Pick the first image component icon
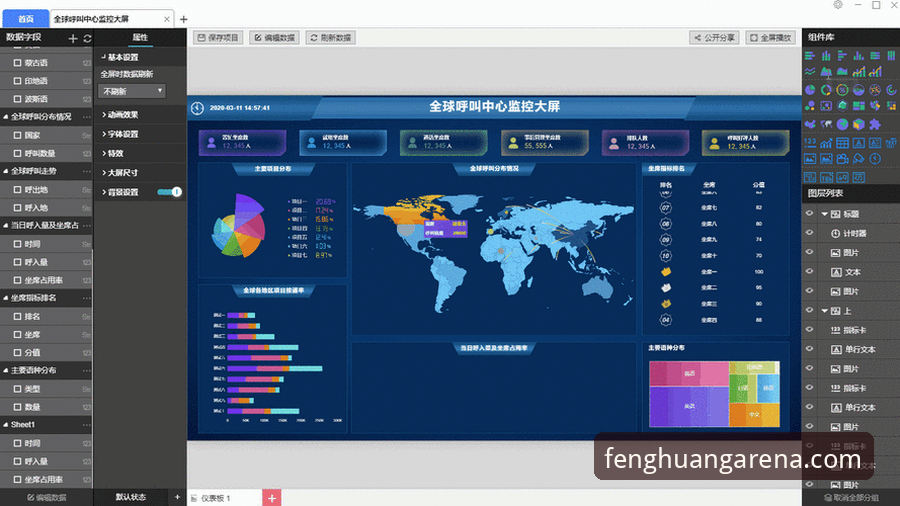The image size is (900, 506). [810, 158]
